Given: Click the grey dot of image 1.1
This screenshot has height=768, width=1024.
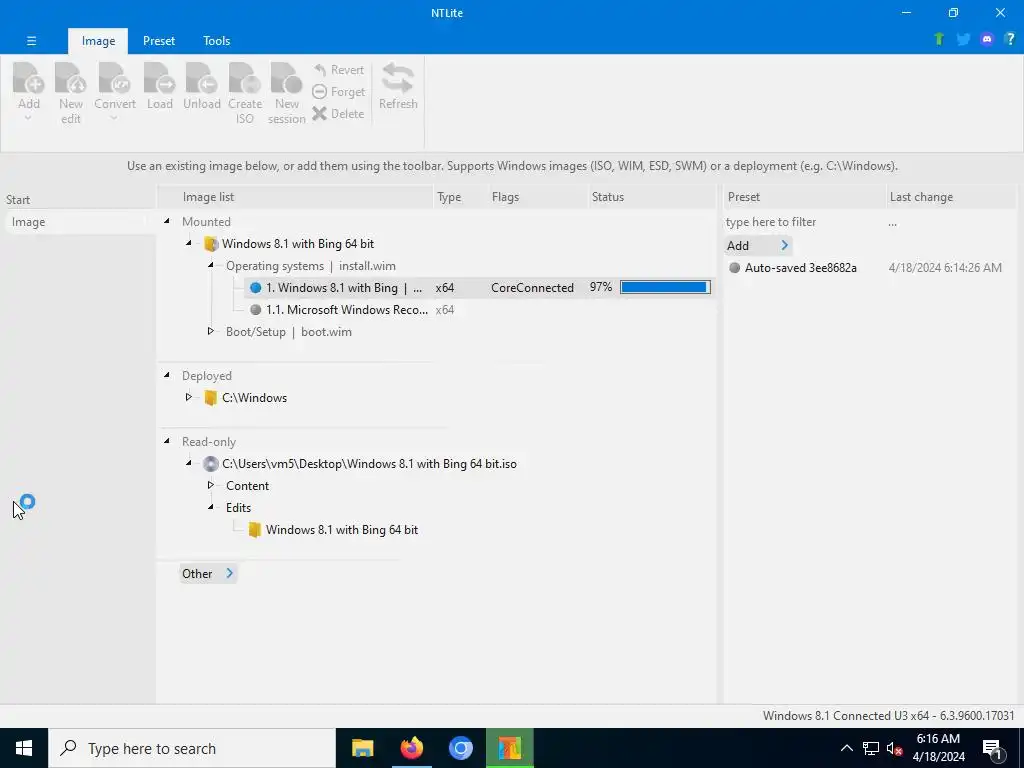Looking at the screenshot, I should [x=255, y=310].
